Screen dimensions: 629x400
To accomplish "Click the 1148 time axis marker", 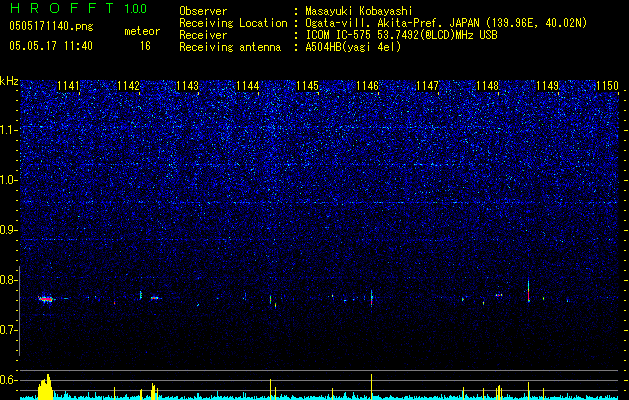I will pos(487,86).
